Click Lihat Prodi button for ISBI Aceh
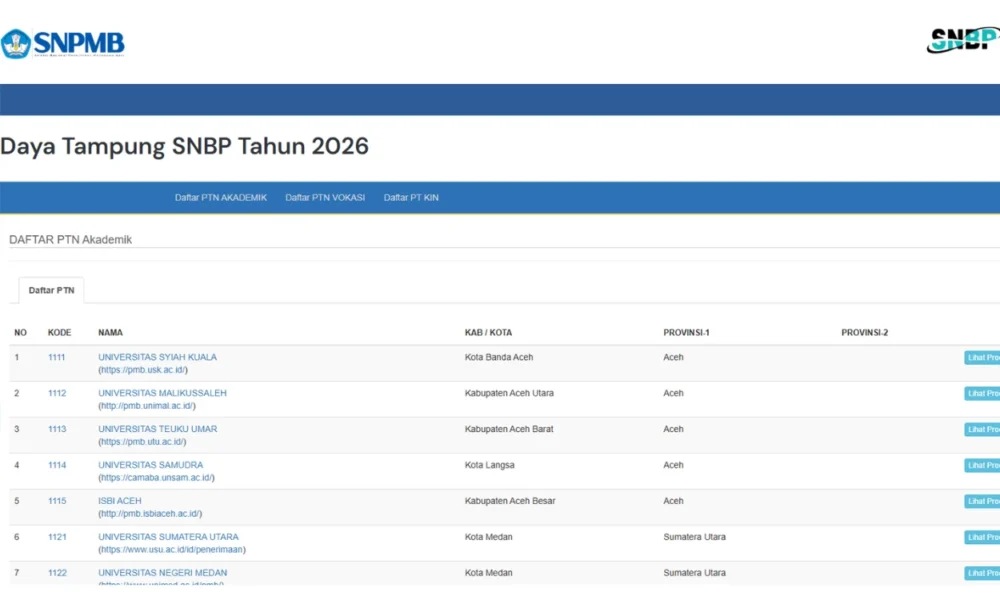Image resolution: width=1000 pixels, height=600 pixels. (982, 501)
